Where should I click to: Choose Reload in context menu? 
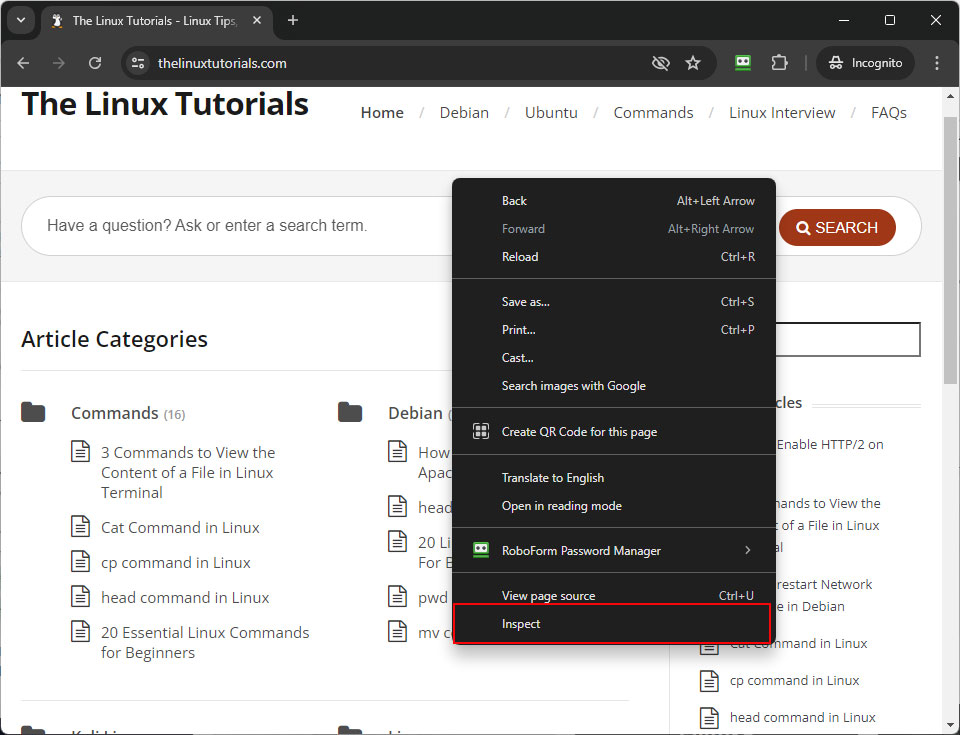click(x=614, y=257)
